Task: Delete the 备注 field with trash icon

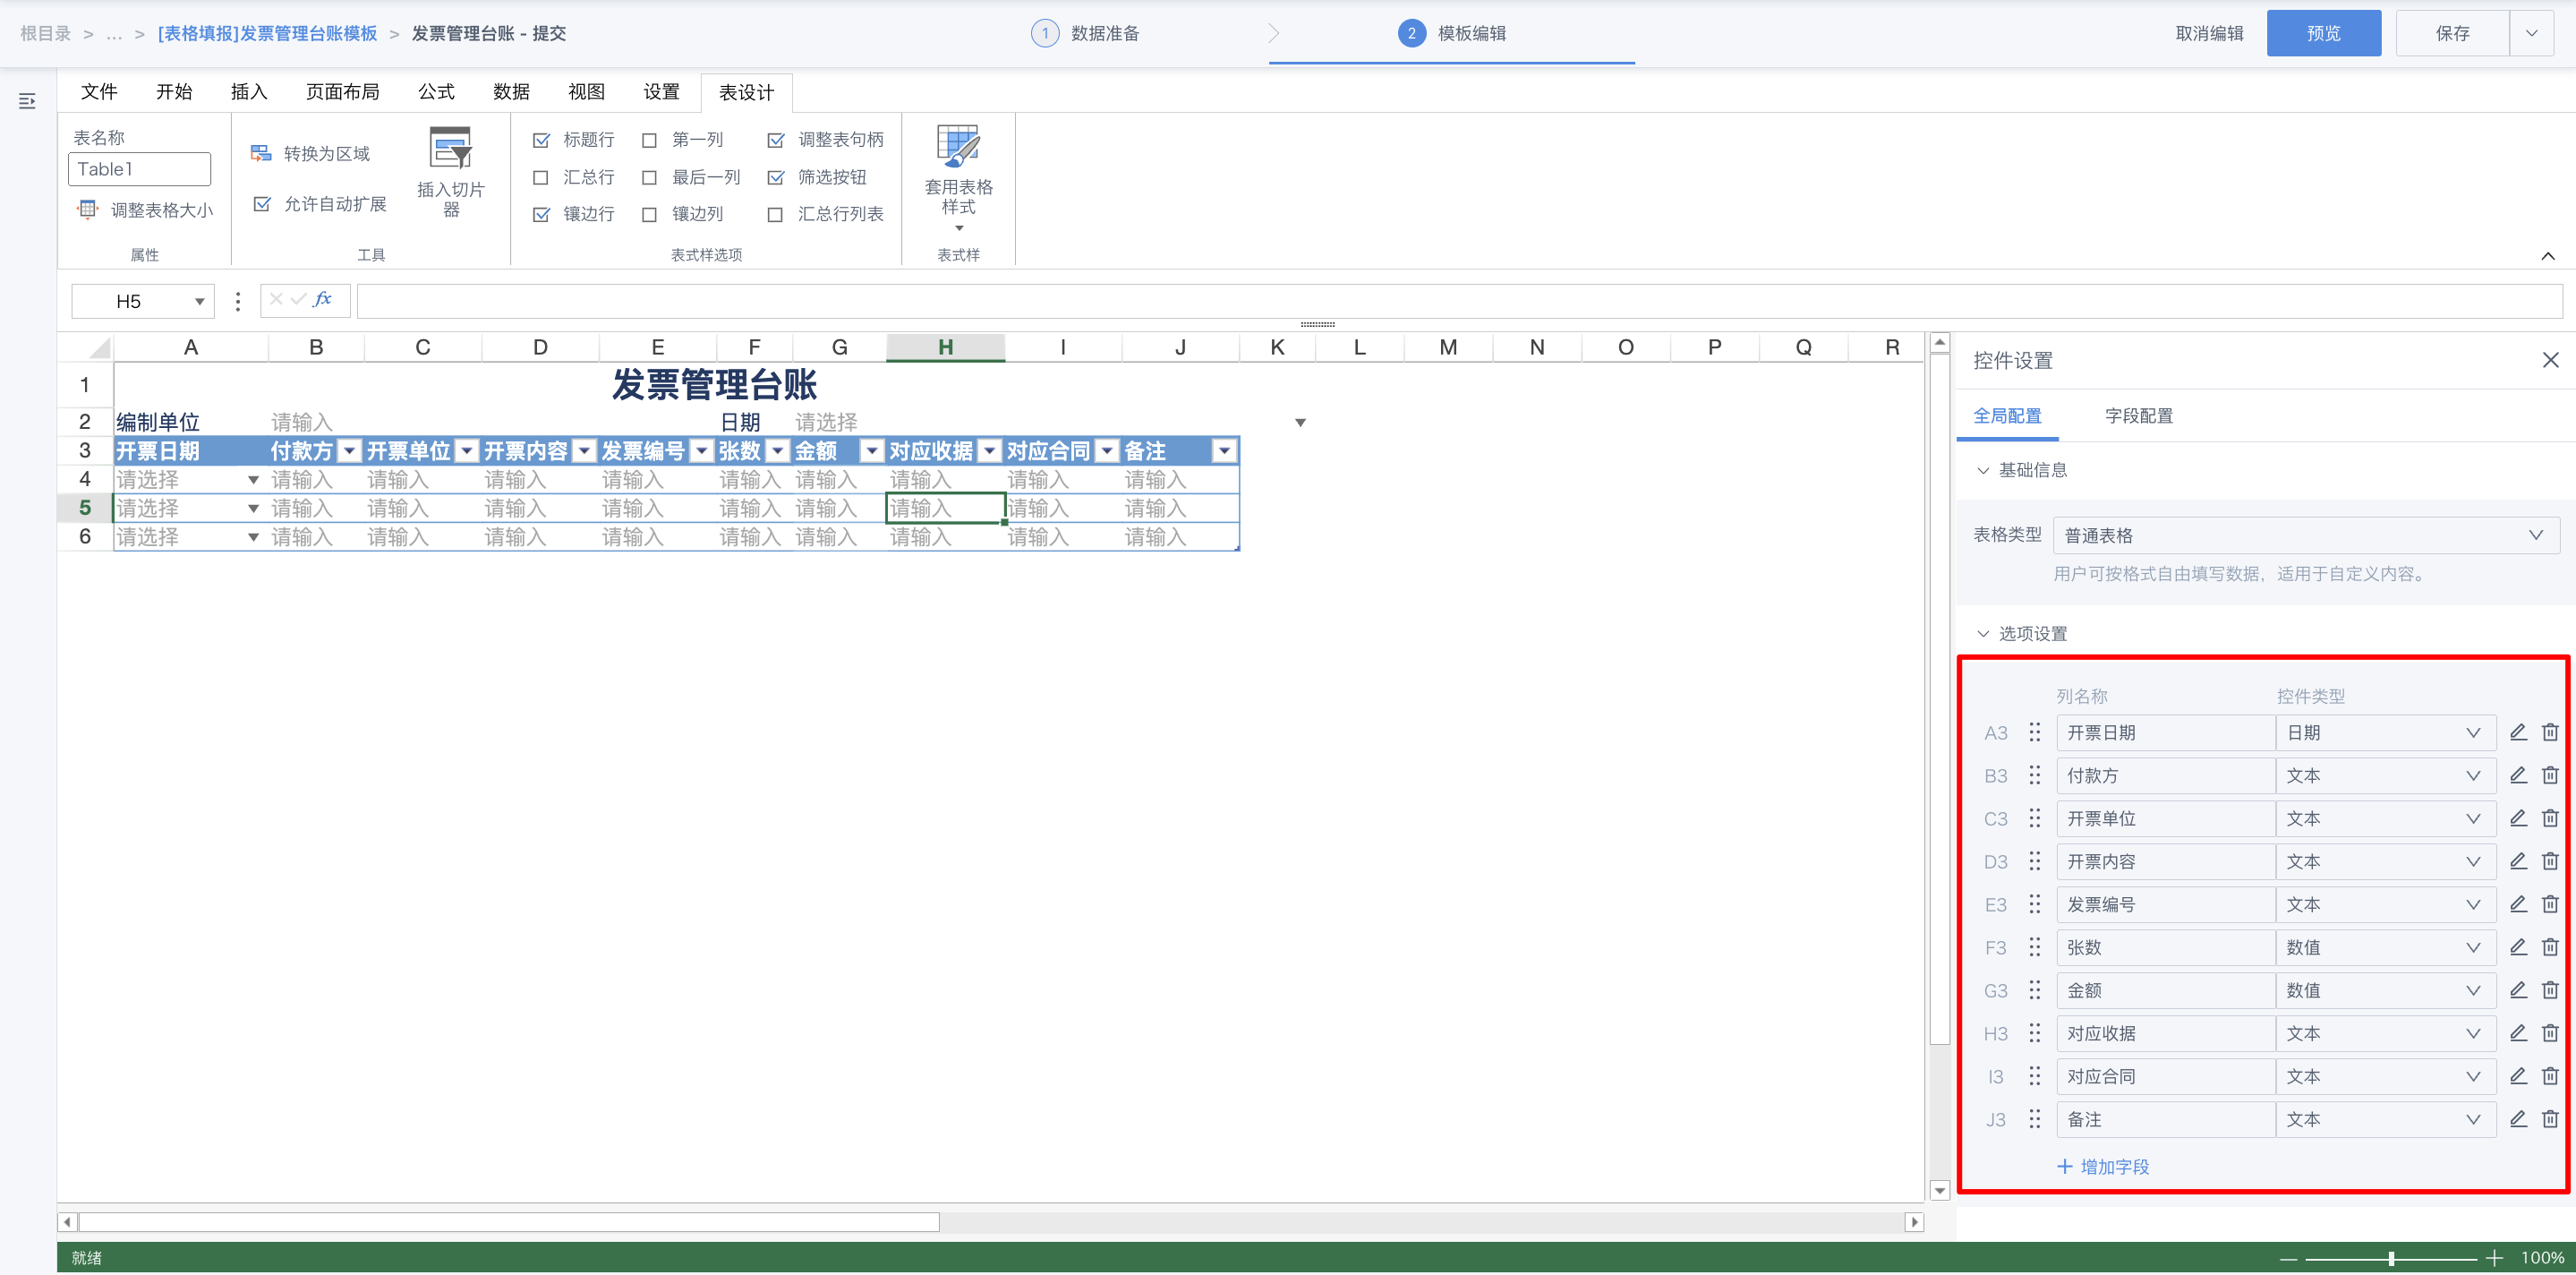Action: [x=2550, y=1119]
